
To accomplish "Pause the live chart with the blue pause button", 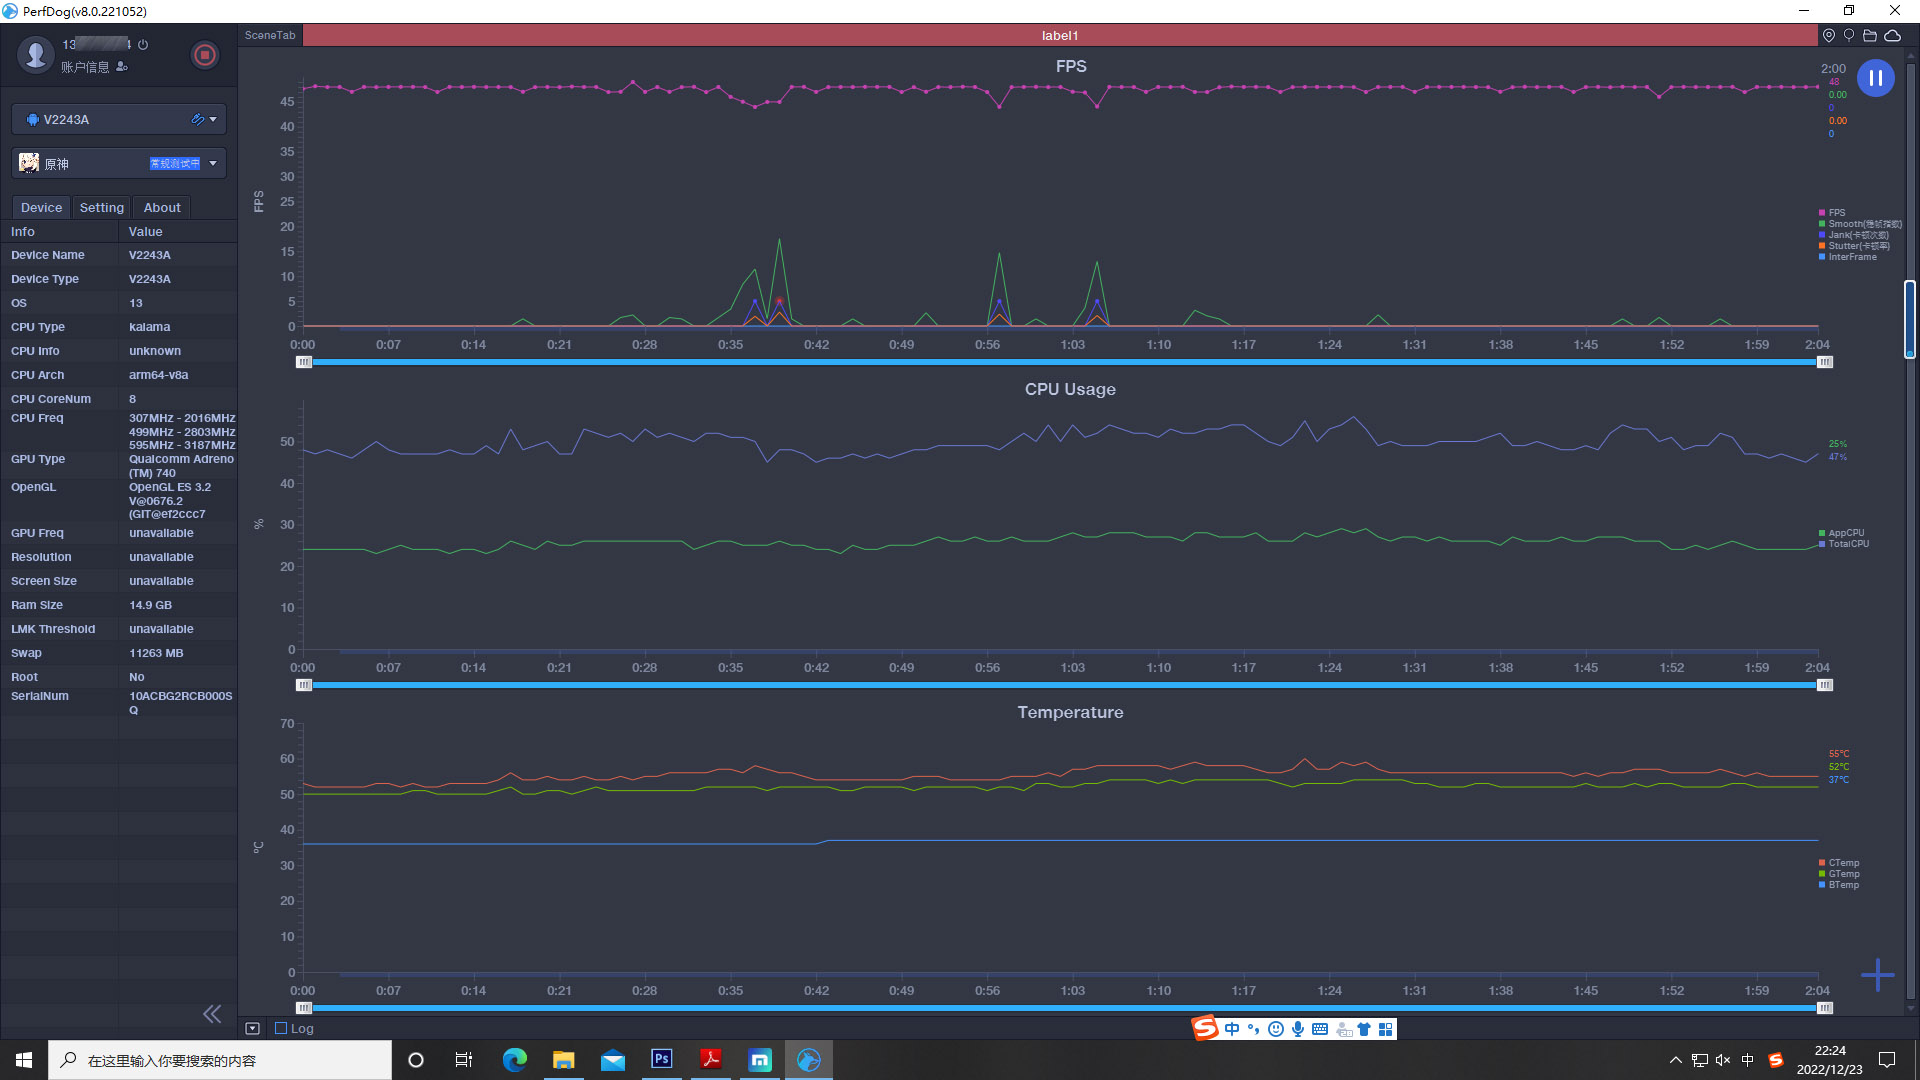I will (x=1875, y=78).
